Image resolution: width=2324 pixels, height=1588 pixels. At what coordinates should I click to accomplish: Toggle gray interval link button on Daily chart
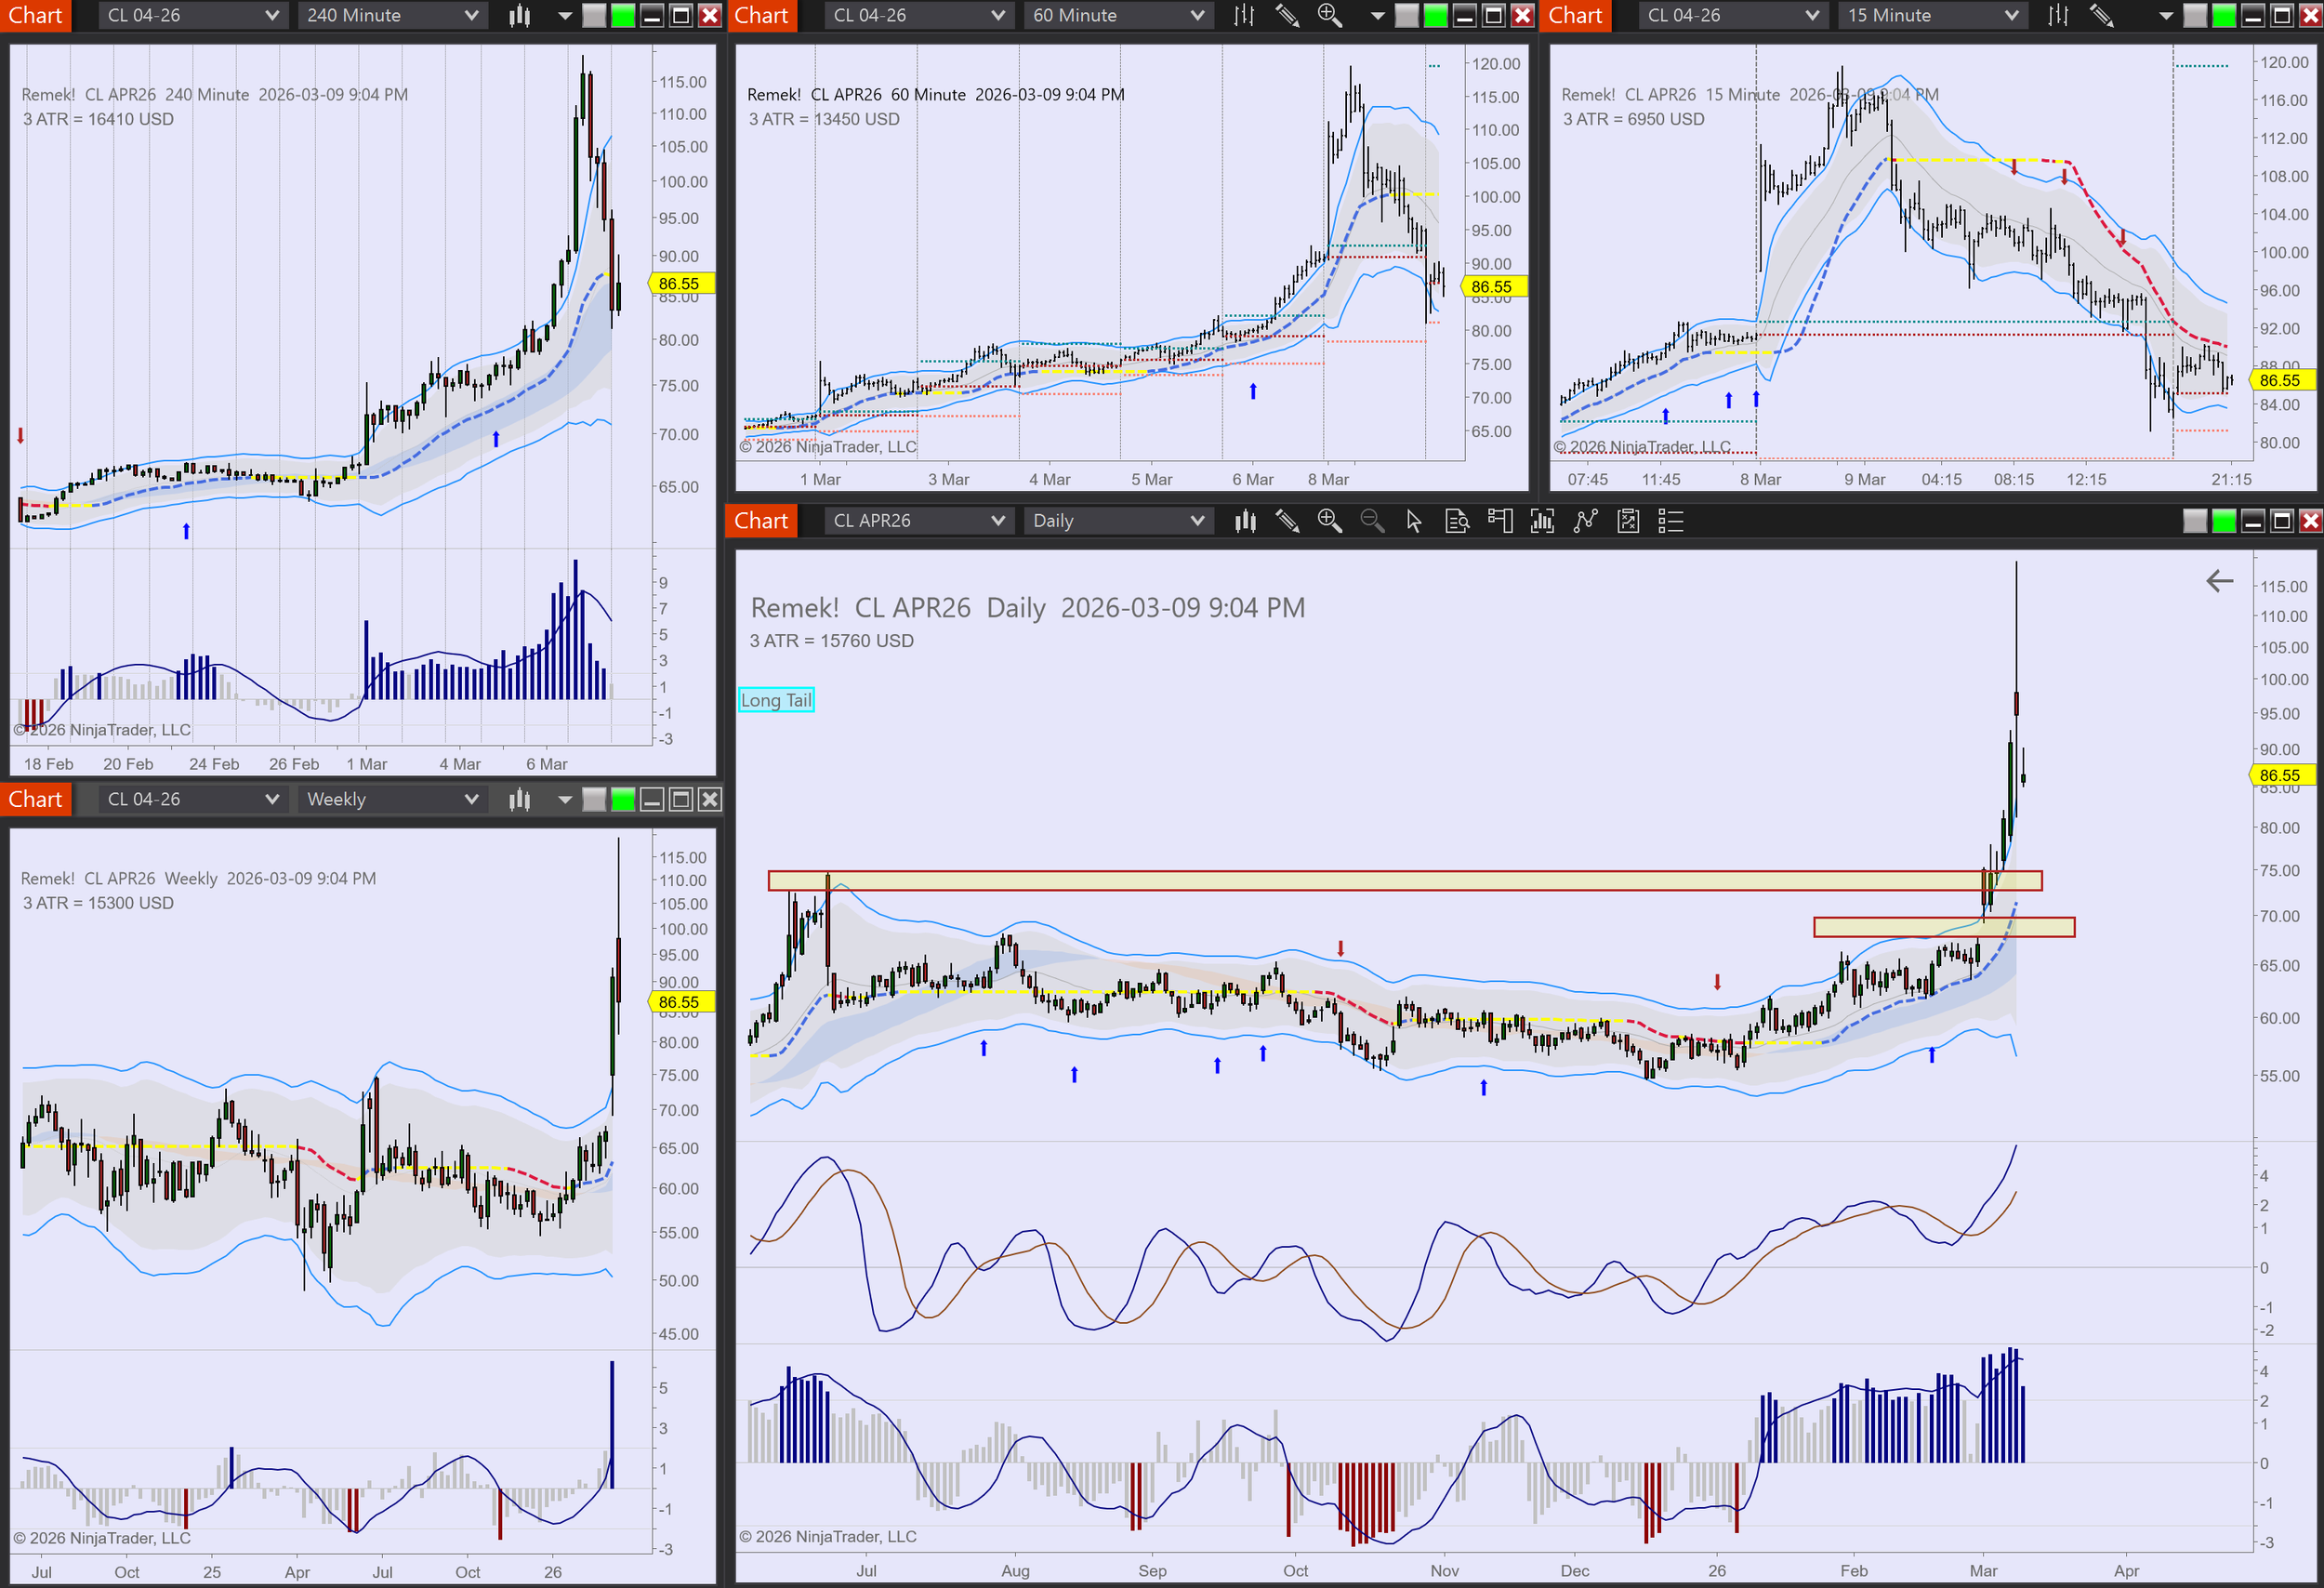pos(2195,521)
